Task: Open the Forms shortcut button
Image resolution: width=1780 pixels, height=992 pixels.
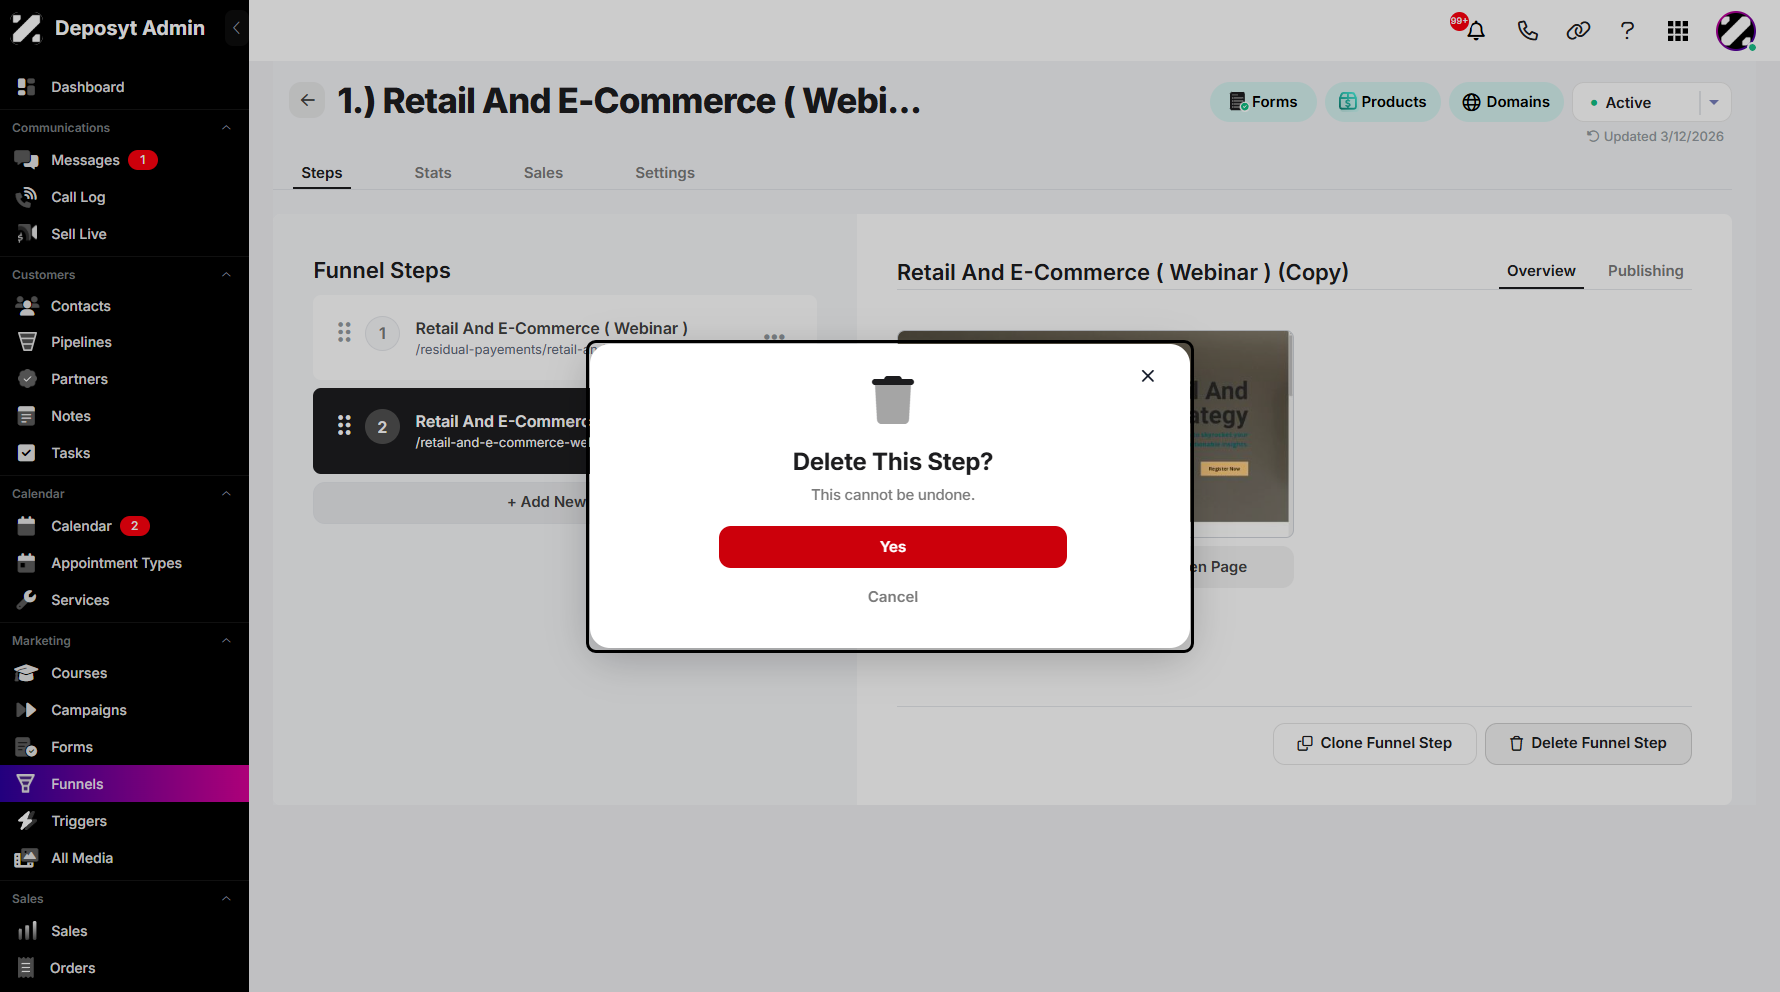Action: pyautogui.click(x=1263, y=102)
